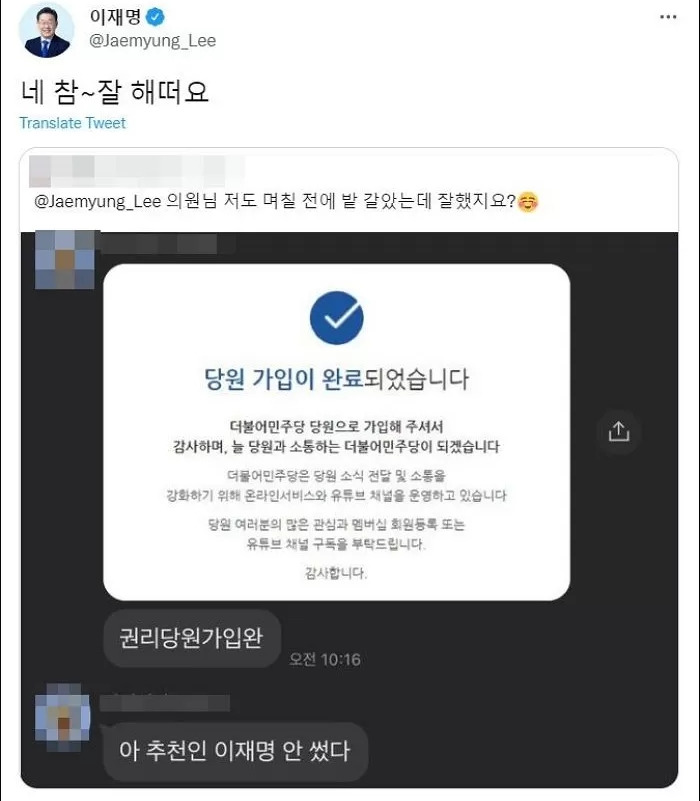
Task: Open the blurred quoted tweet author name
Action: pyautogui.click(x=136, y=171)
